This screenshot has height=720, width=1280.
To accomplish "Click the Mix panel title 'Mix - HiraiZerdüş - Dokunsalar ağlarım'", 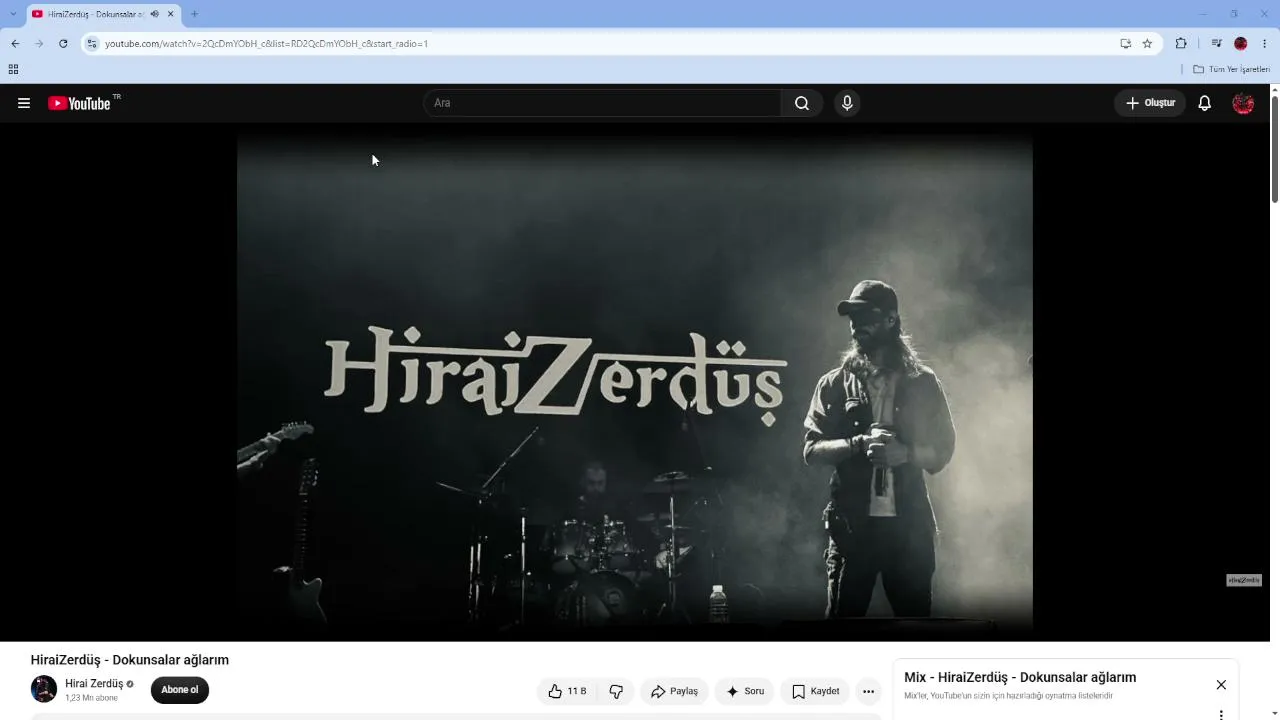I will pos(1020,677).
